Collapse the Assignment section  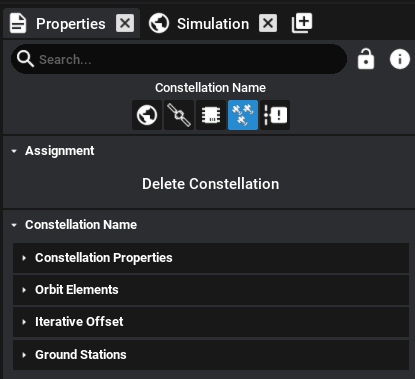(14, 151)
